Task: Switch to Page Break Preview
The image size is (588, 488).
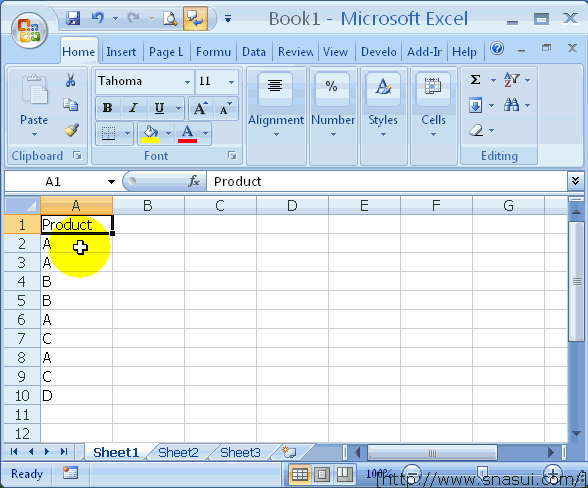Action: point(345,474)
